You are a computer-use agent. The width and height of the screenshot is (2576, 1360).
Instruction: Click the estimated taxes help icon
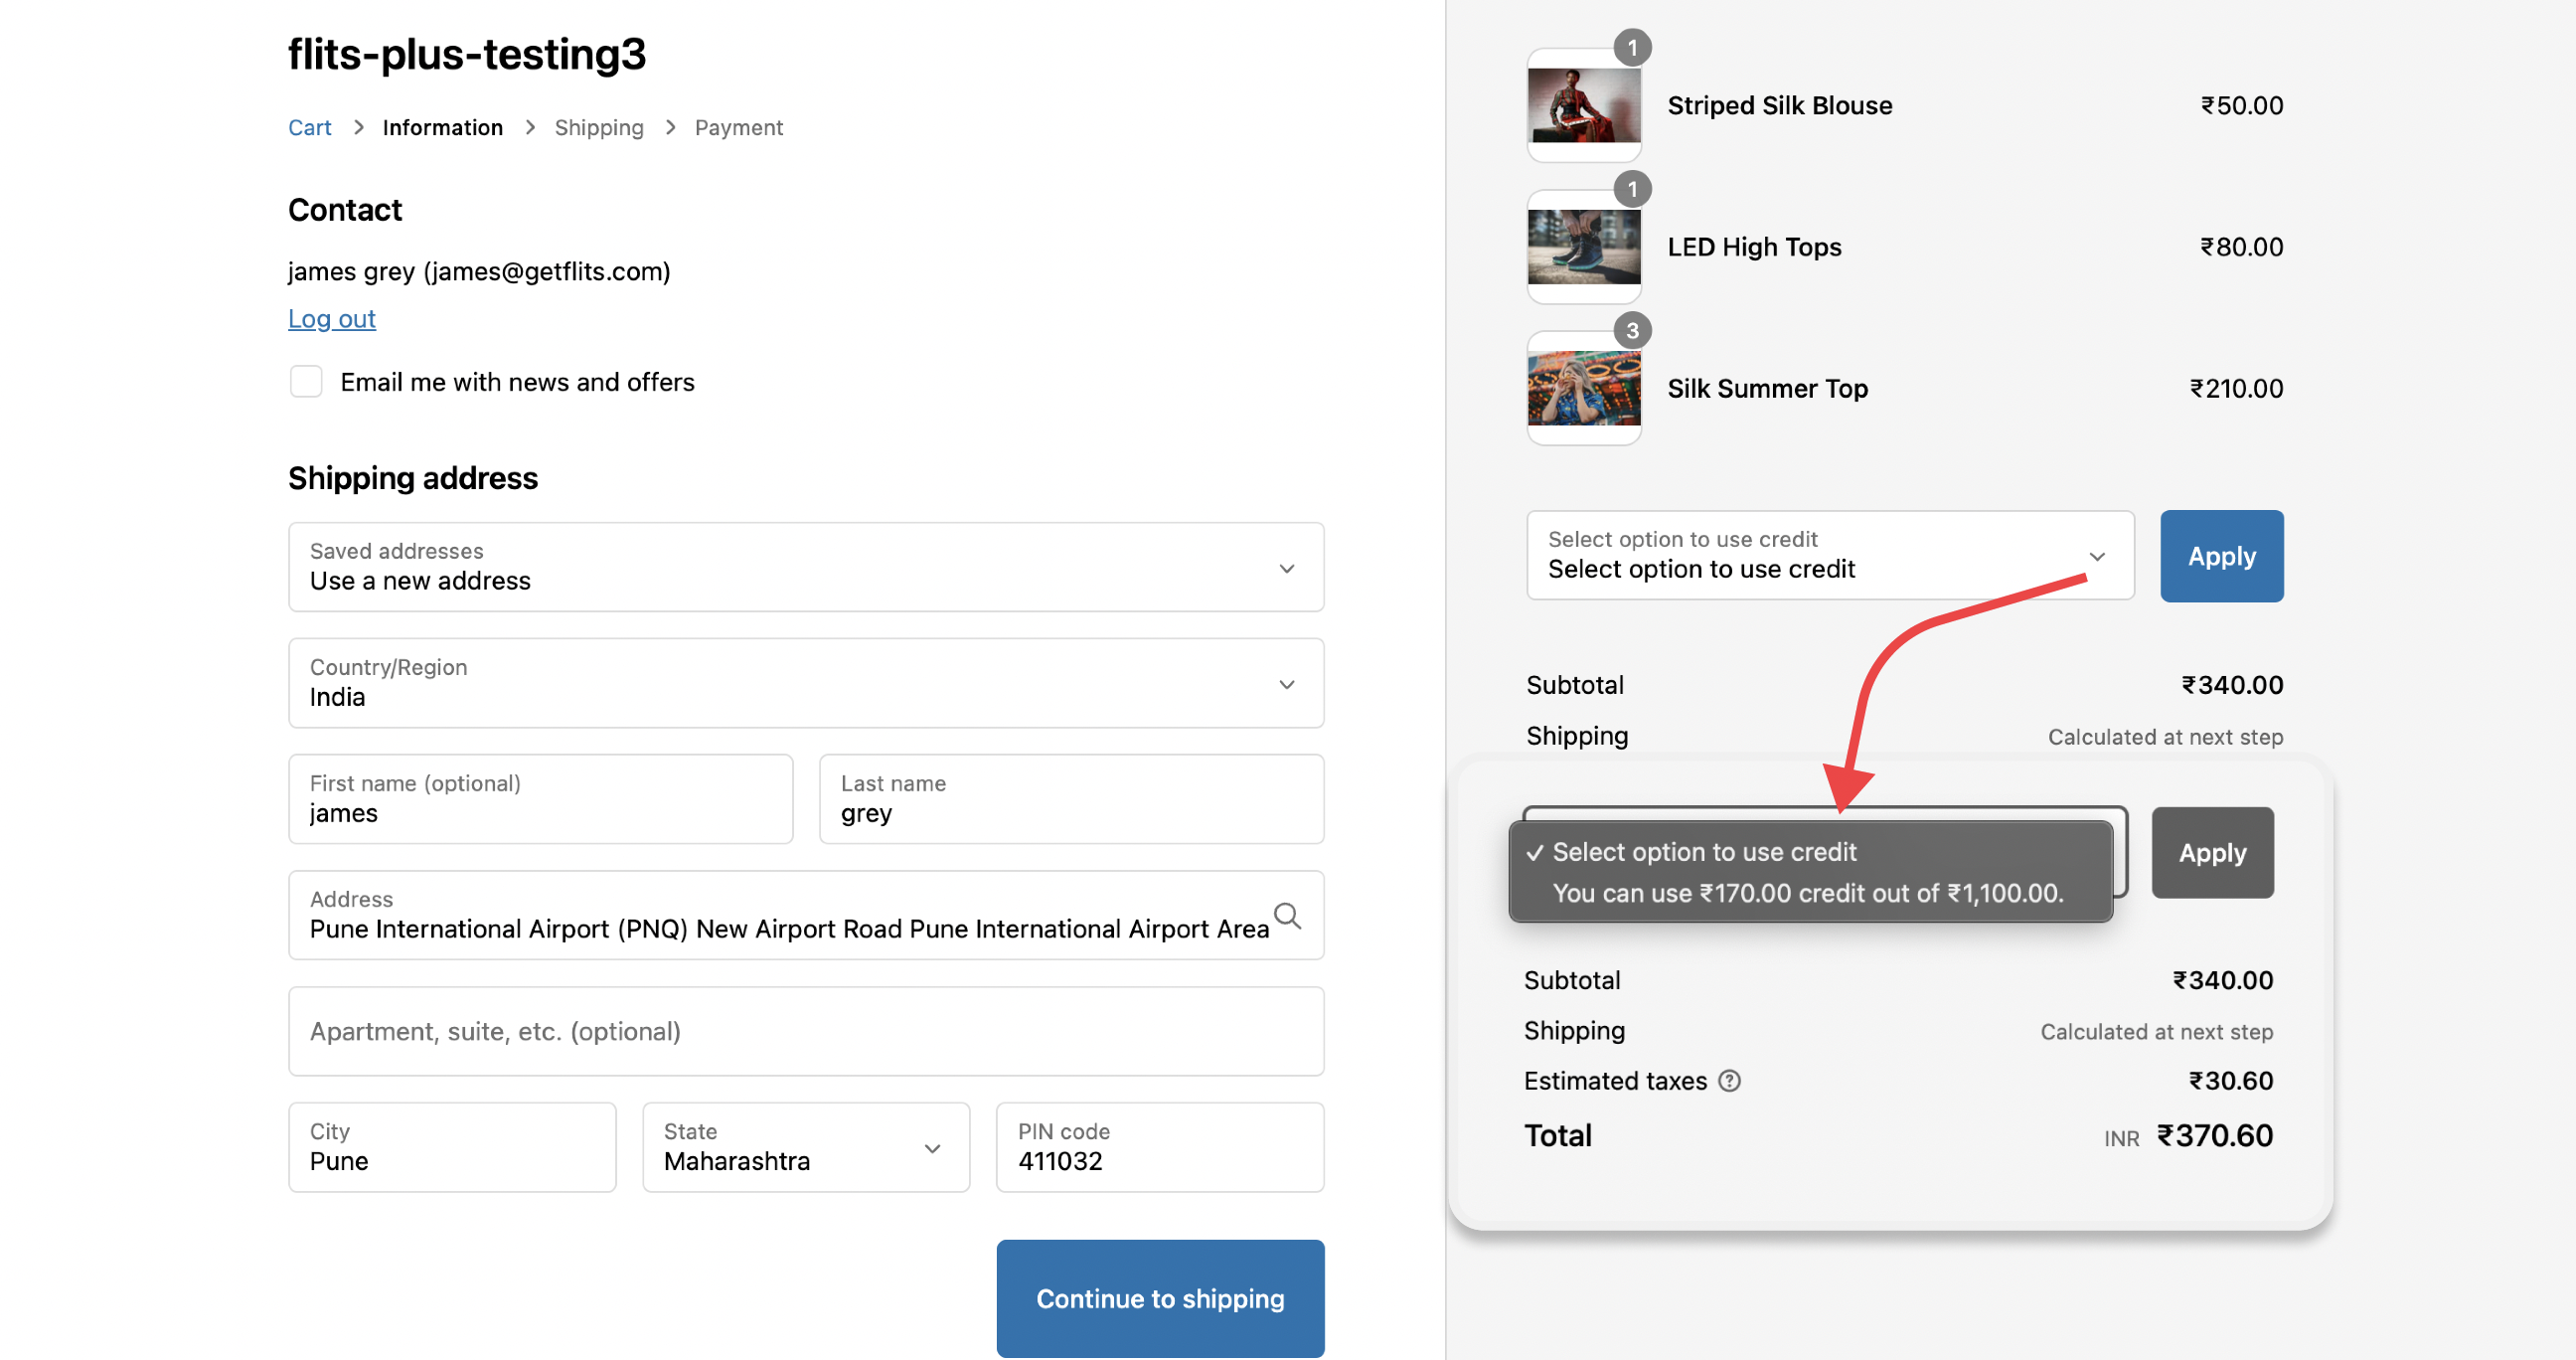(x=1729, y=1081)
